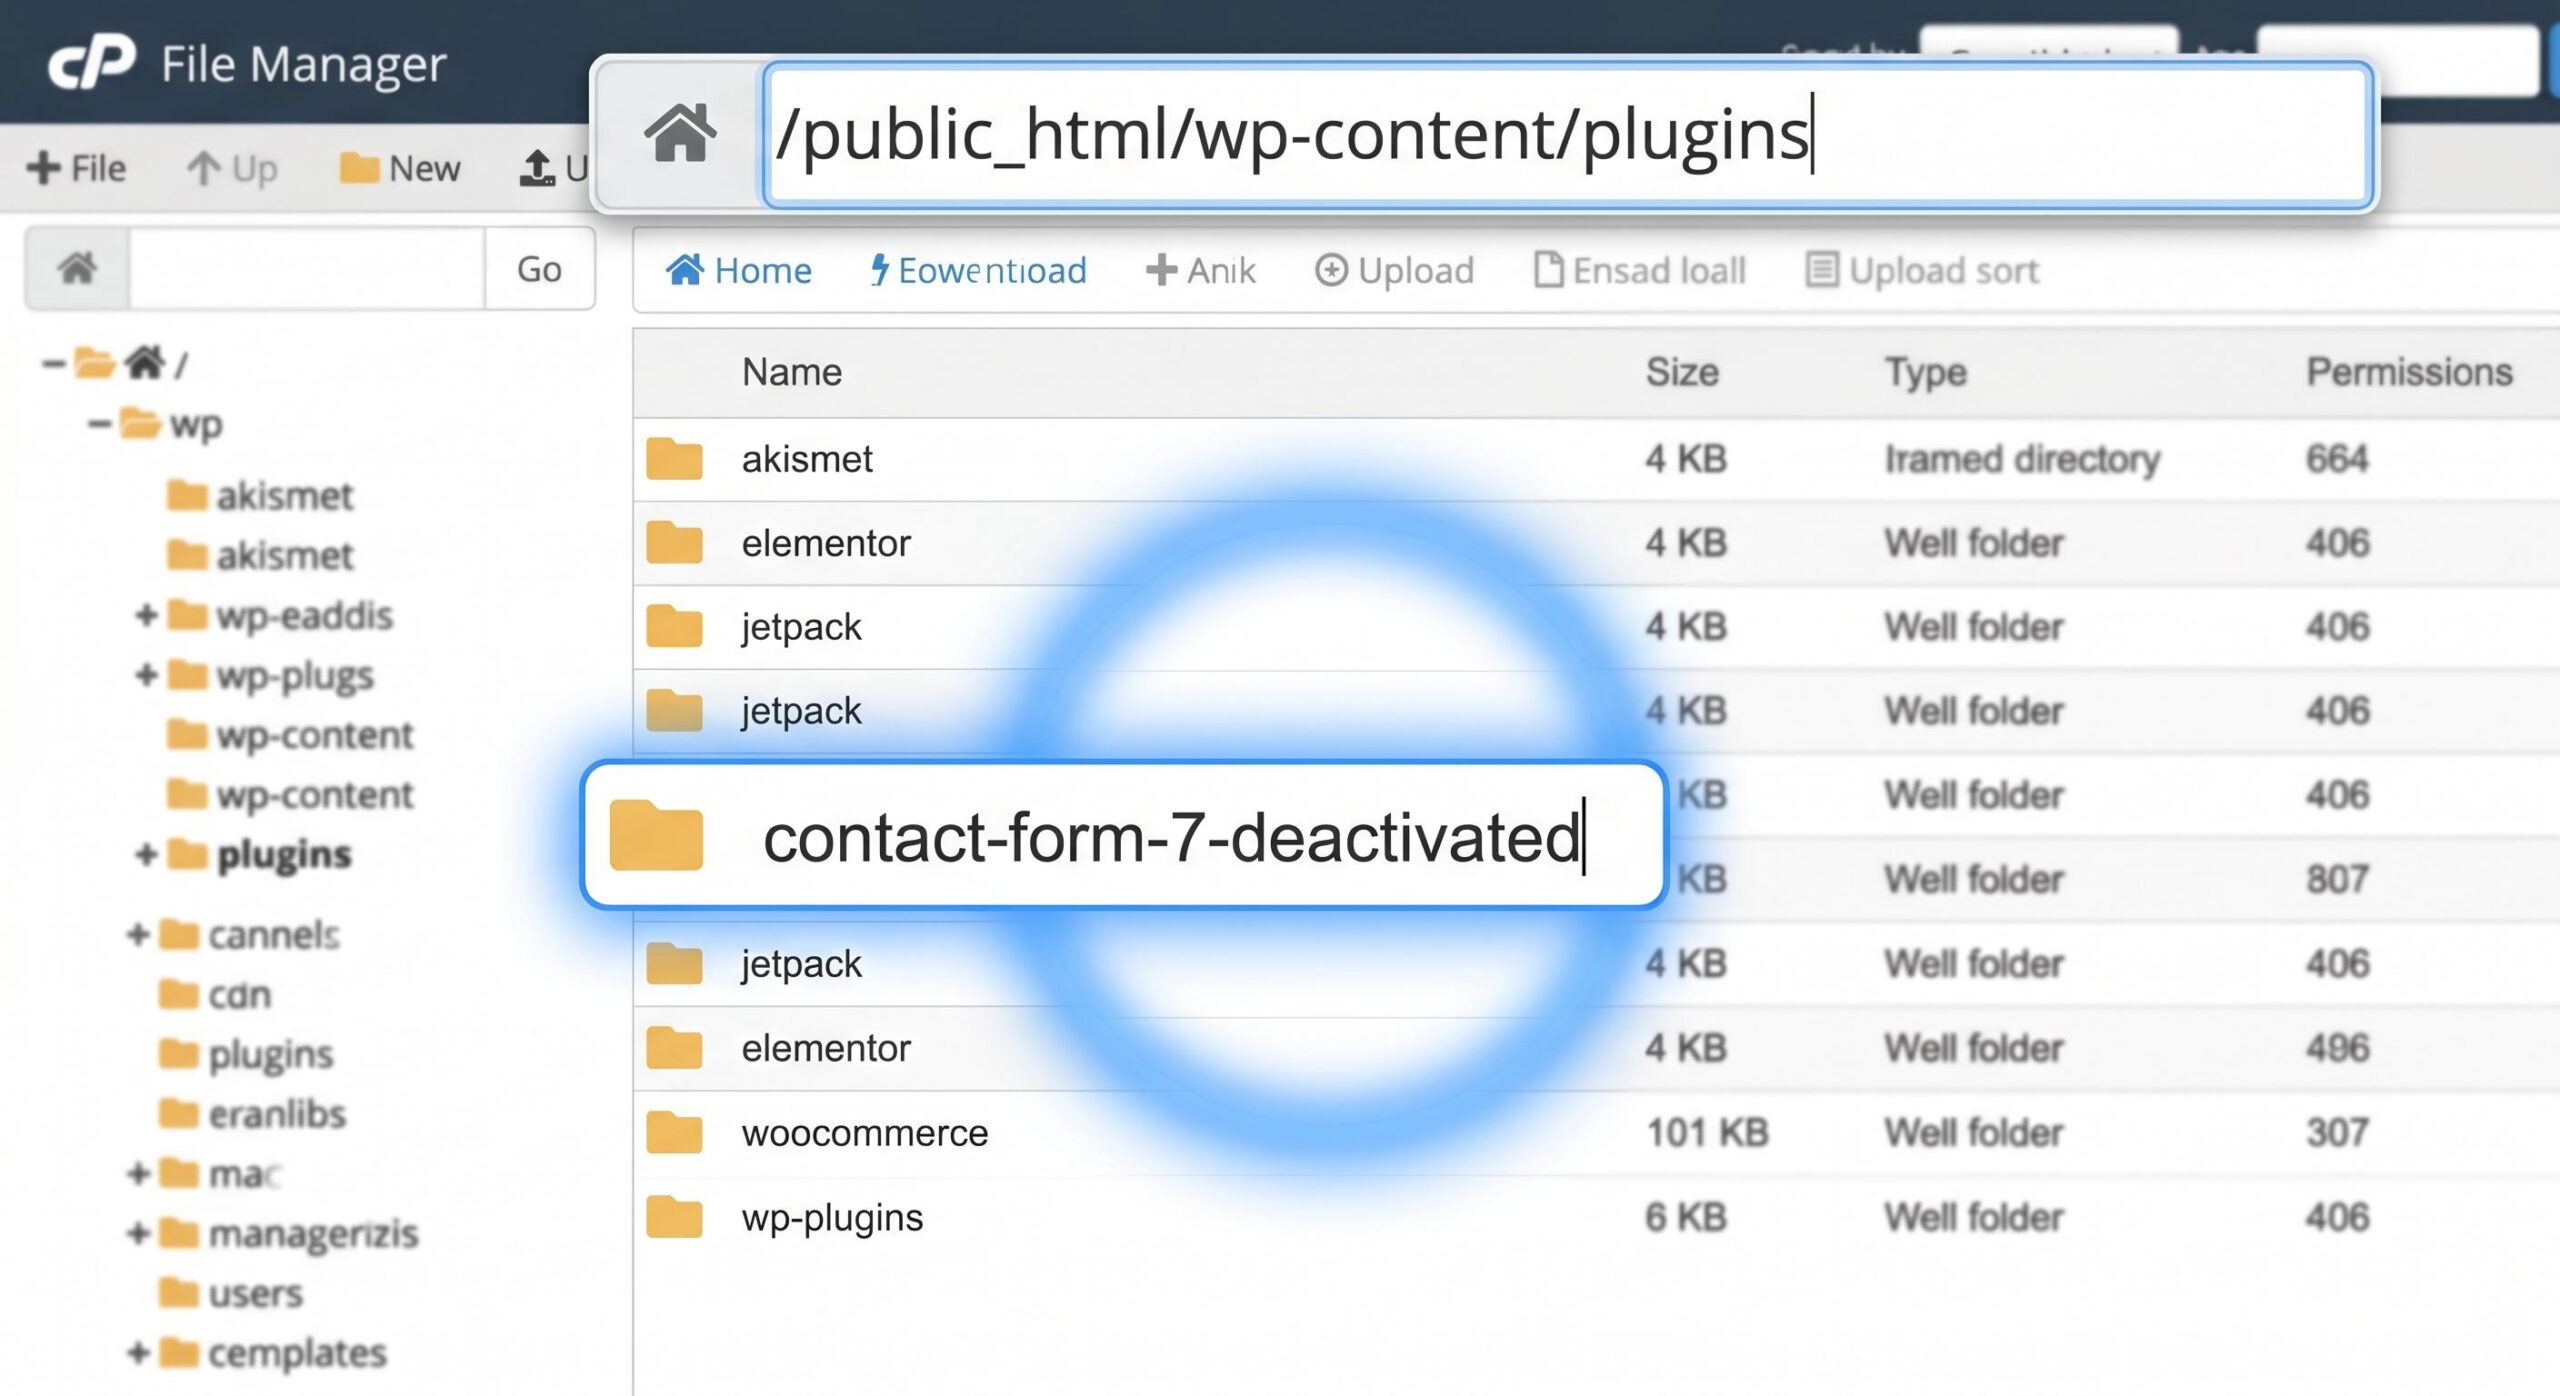Go up one level with Up button
This screenshot has width=2560, height=1396.
pos(232,168)
